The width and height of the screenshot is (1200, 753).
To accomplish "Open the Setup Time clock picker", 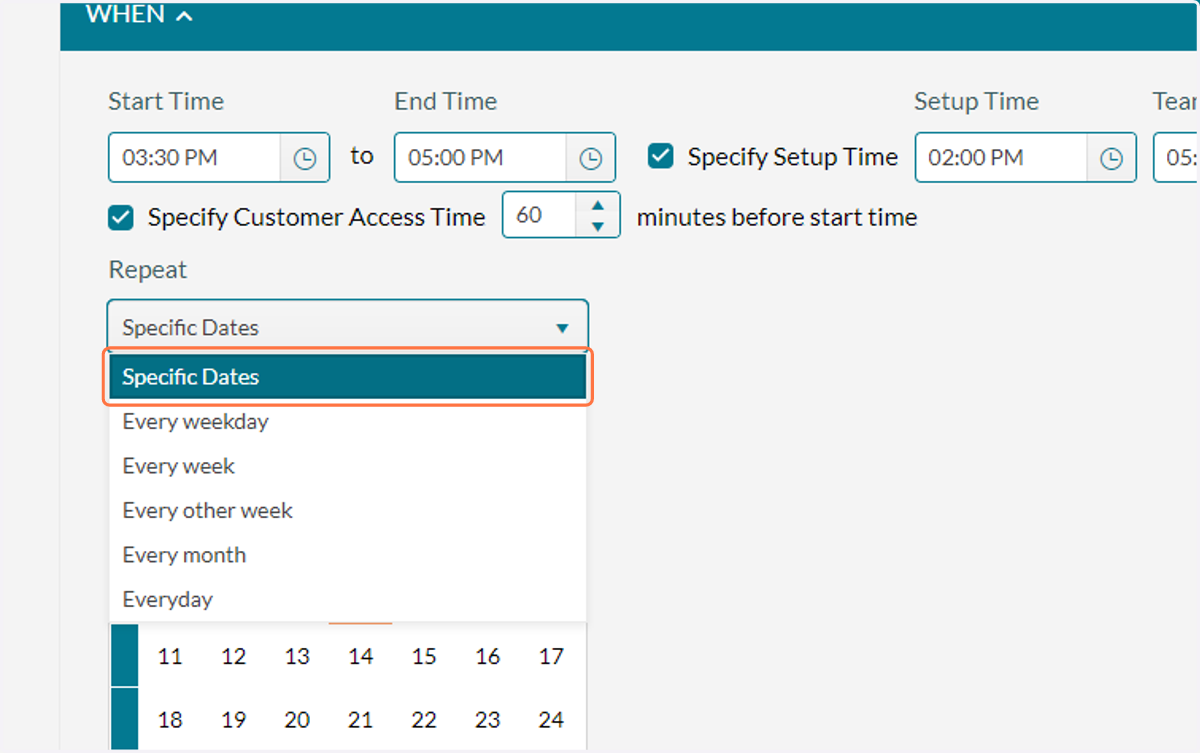I will click(x=1111, y=158).
